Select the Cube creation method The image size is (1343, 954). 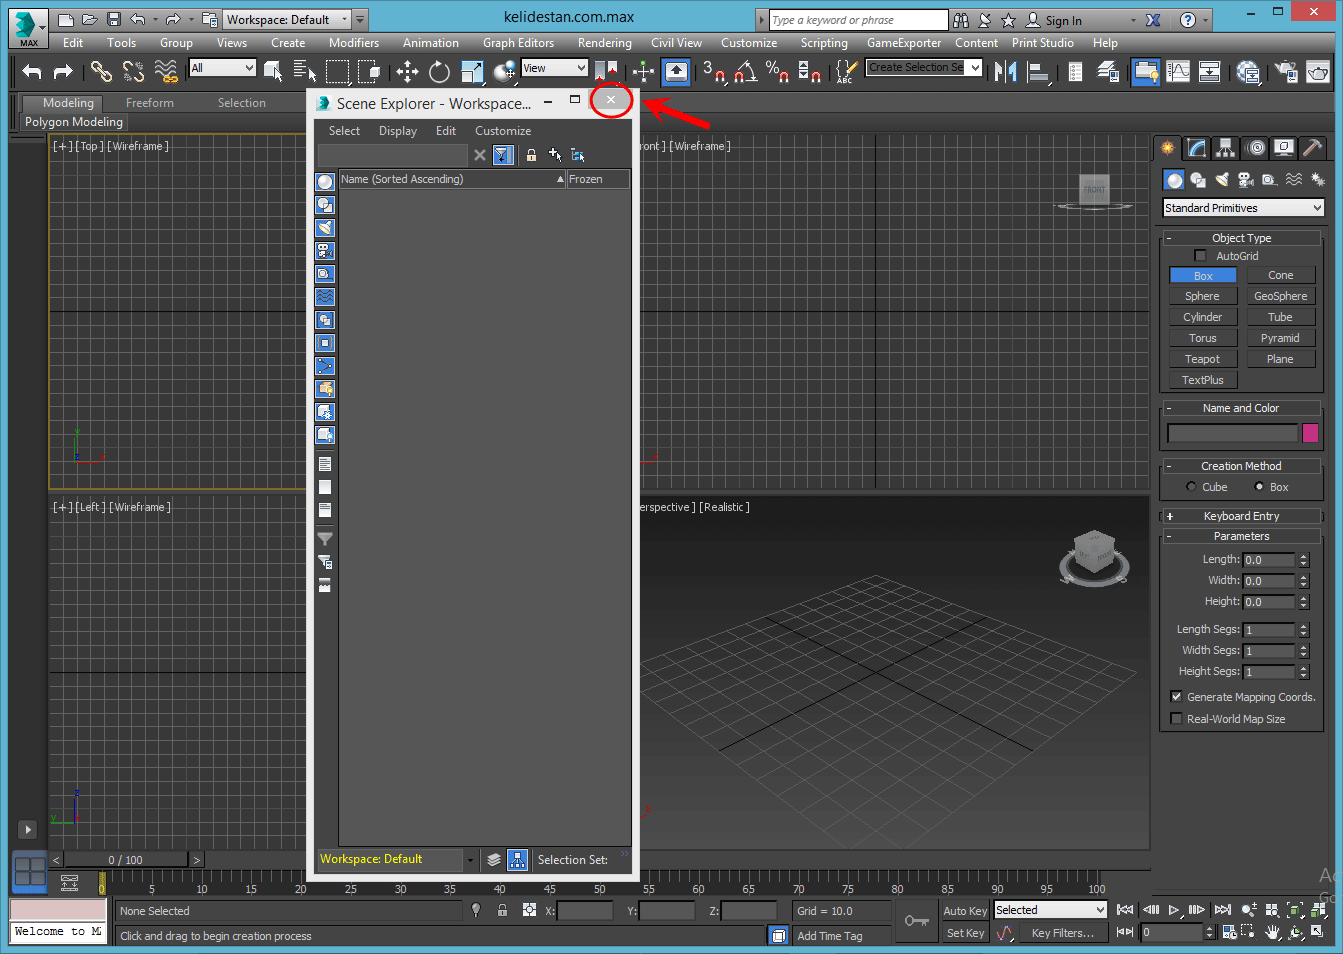point(1191,487)
